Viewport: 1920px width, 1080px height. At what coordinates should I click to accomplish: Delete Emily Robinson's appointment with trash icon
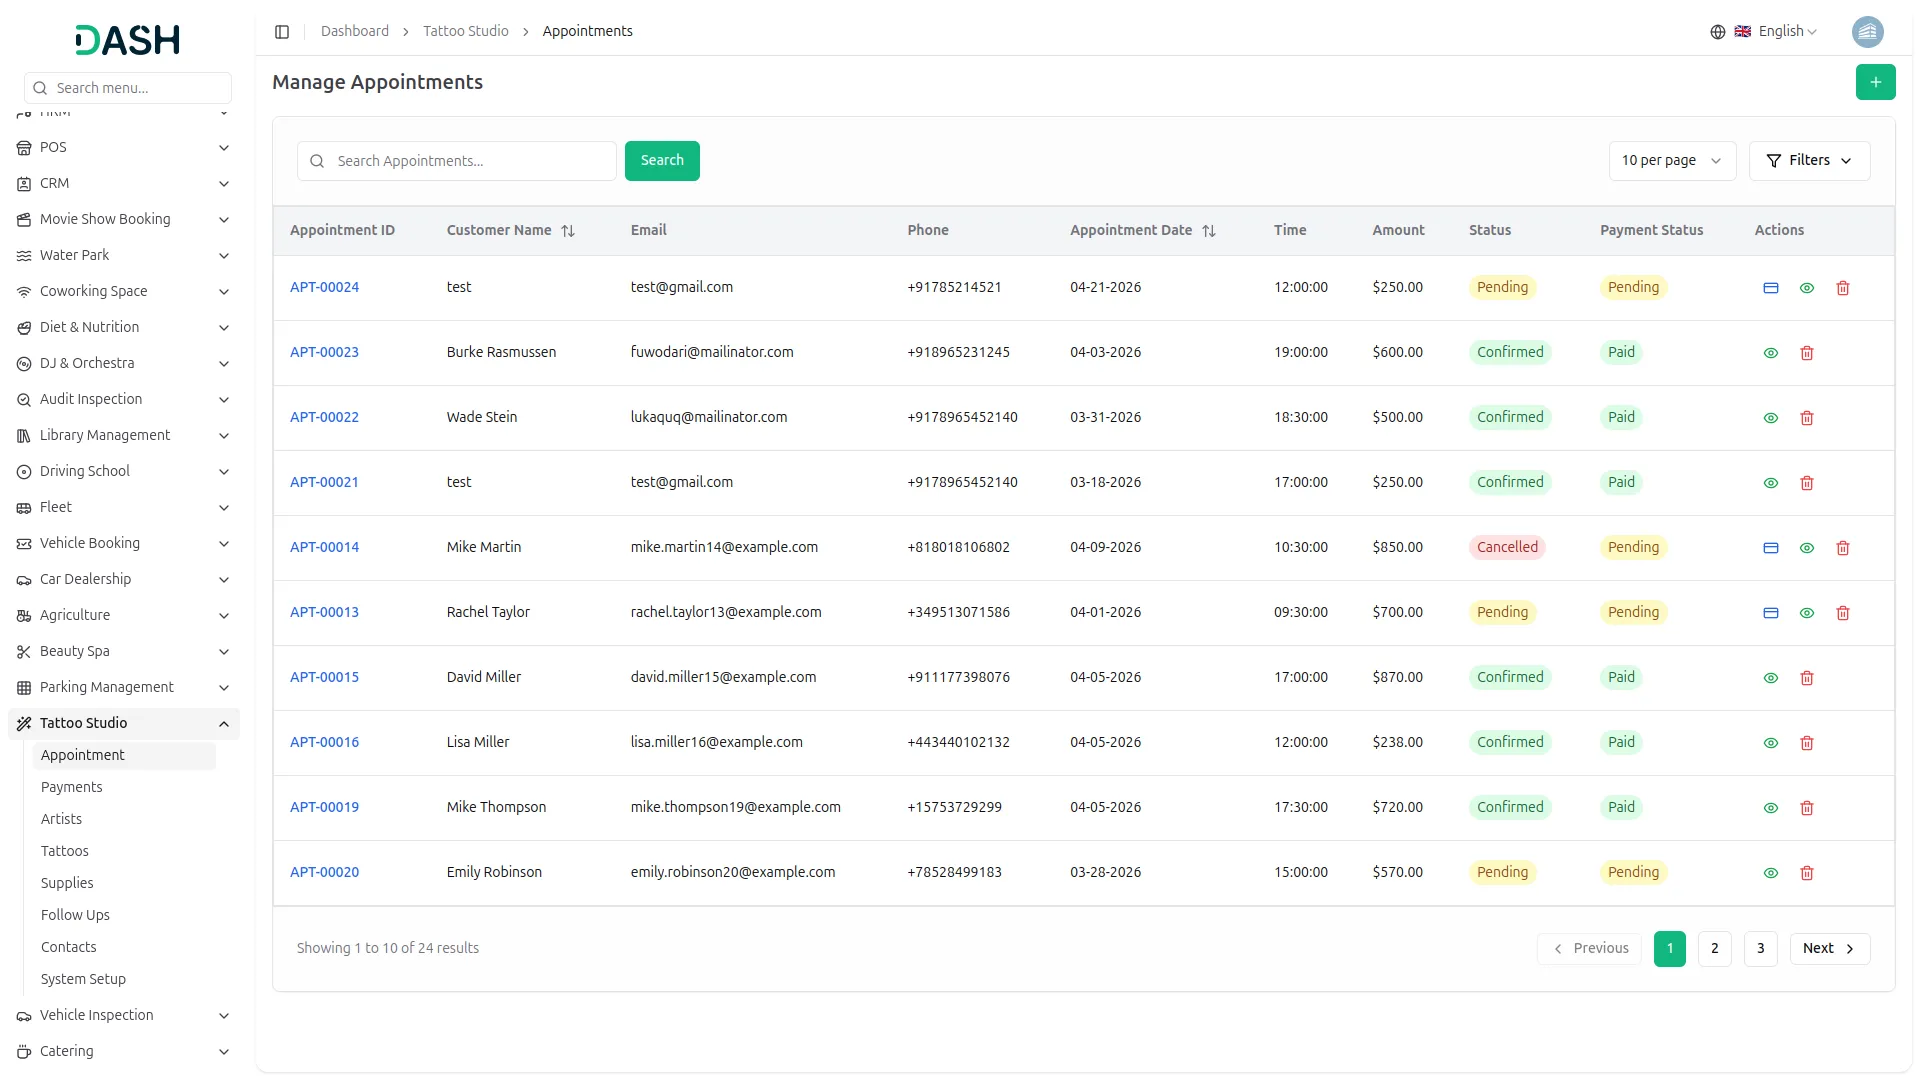1806,873
